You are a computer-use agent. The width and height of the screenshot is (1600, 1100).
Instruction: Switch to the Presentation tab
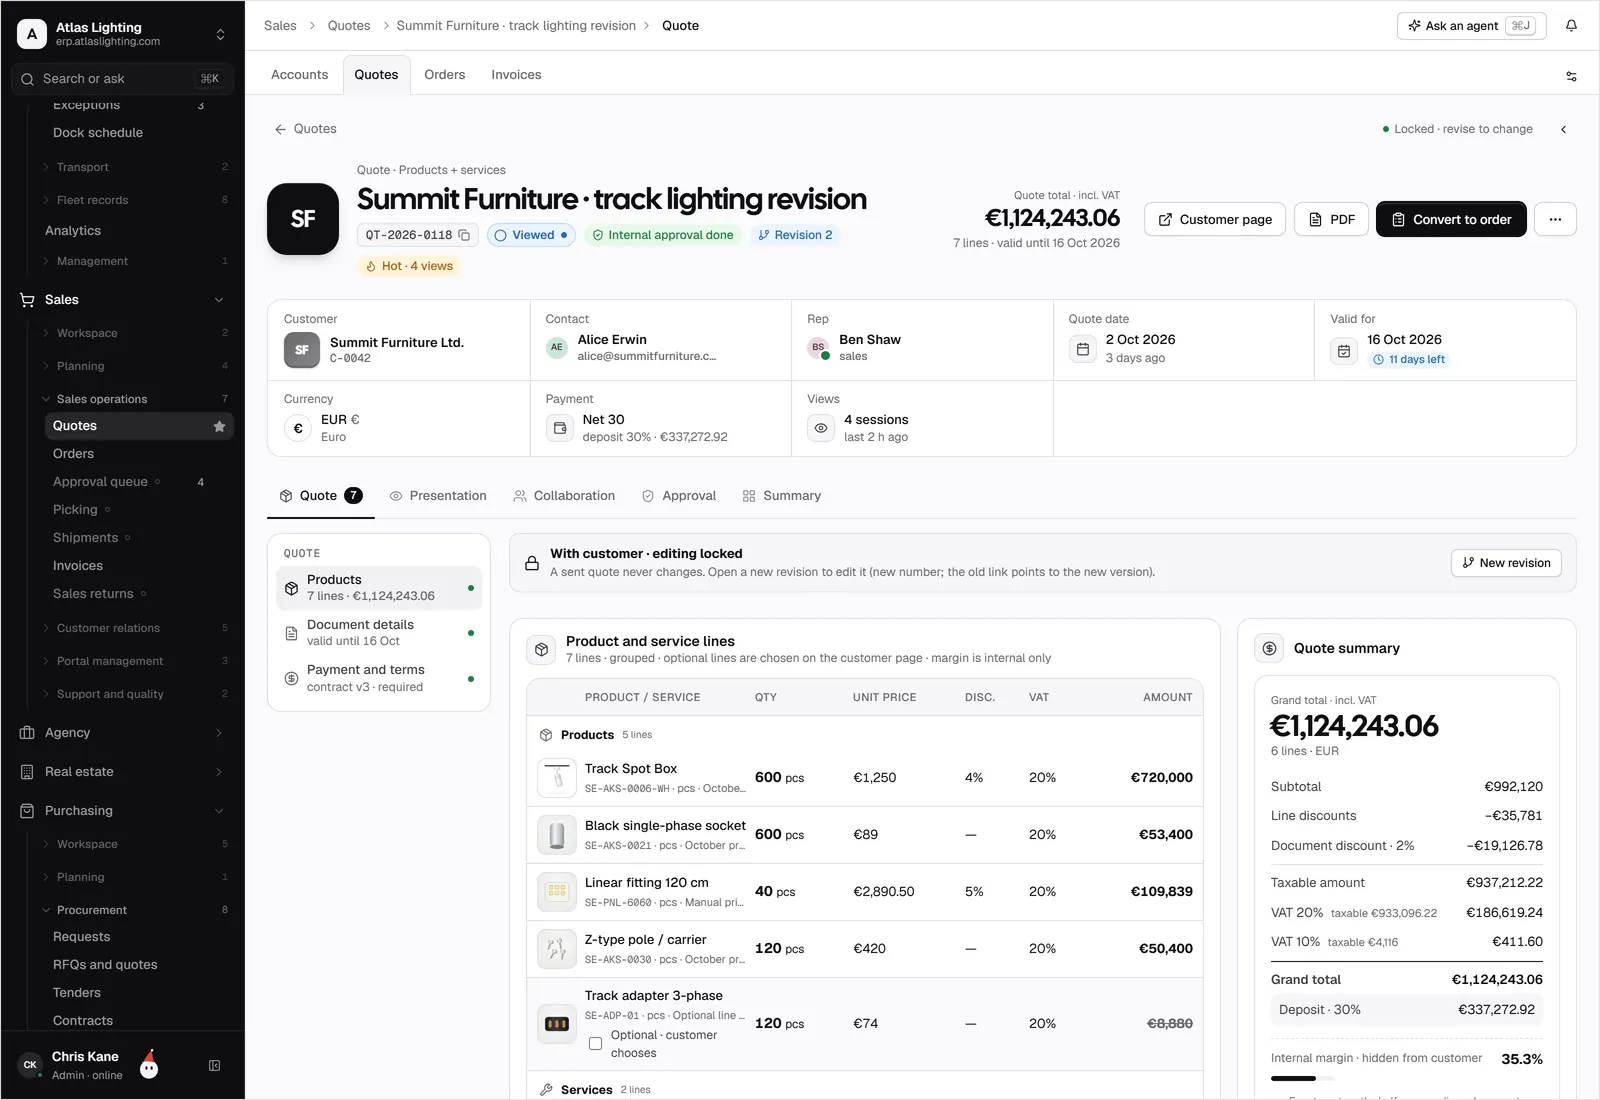click(438, 496)
